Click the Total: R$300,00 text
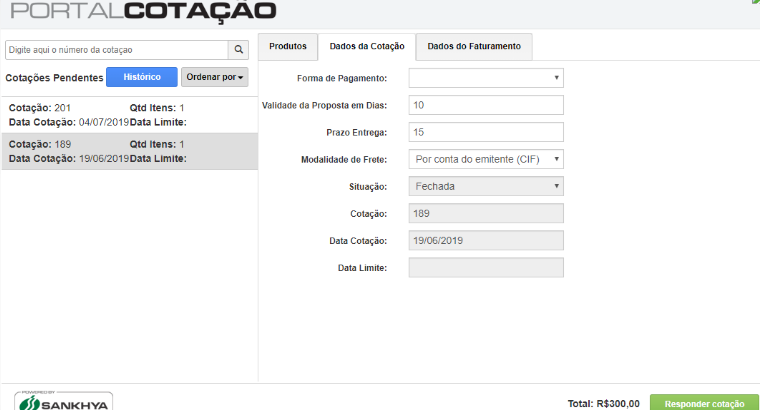 [603, 404]
